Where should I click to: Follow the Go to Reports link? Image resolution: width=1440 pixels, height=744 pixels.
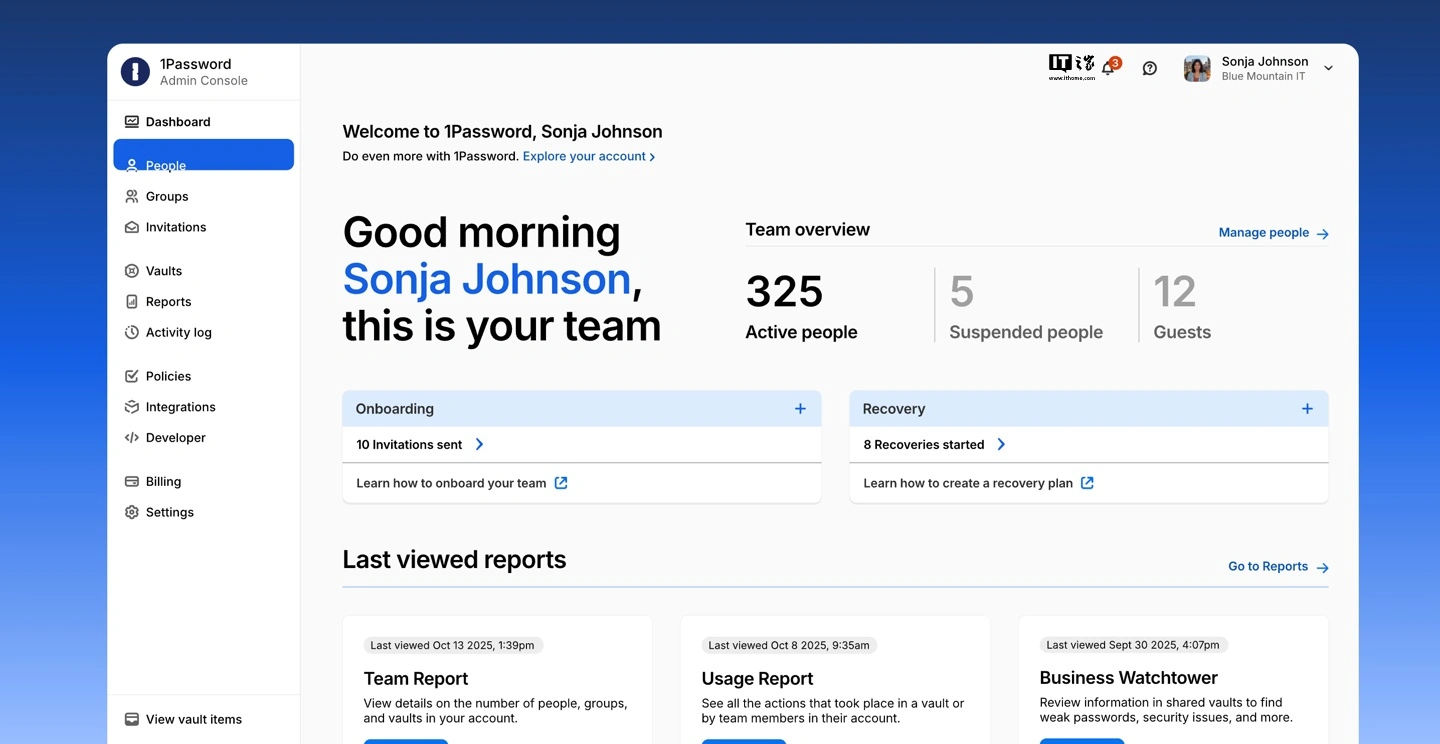1277,567
